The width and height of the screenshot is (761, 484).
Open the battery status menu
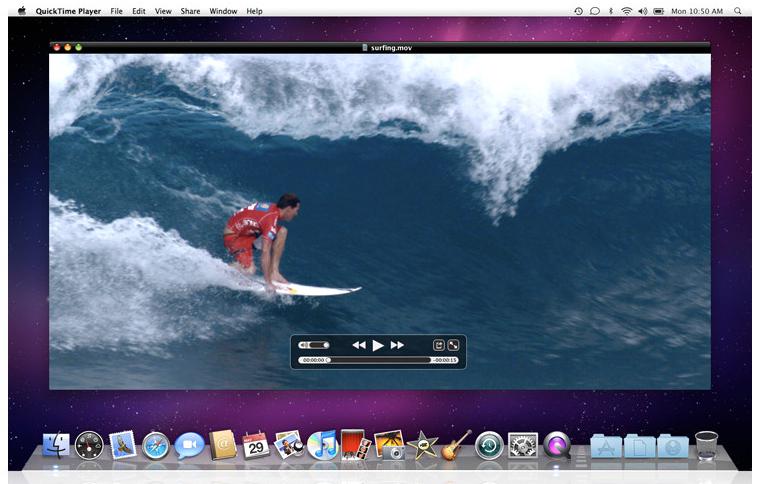click(659, 11)
